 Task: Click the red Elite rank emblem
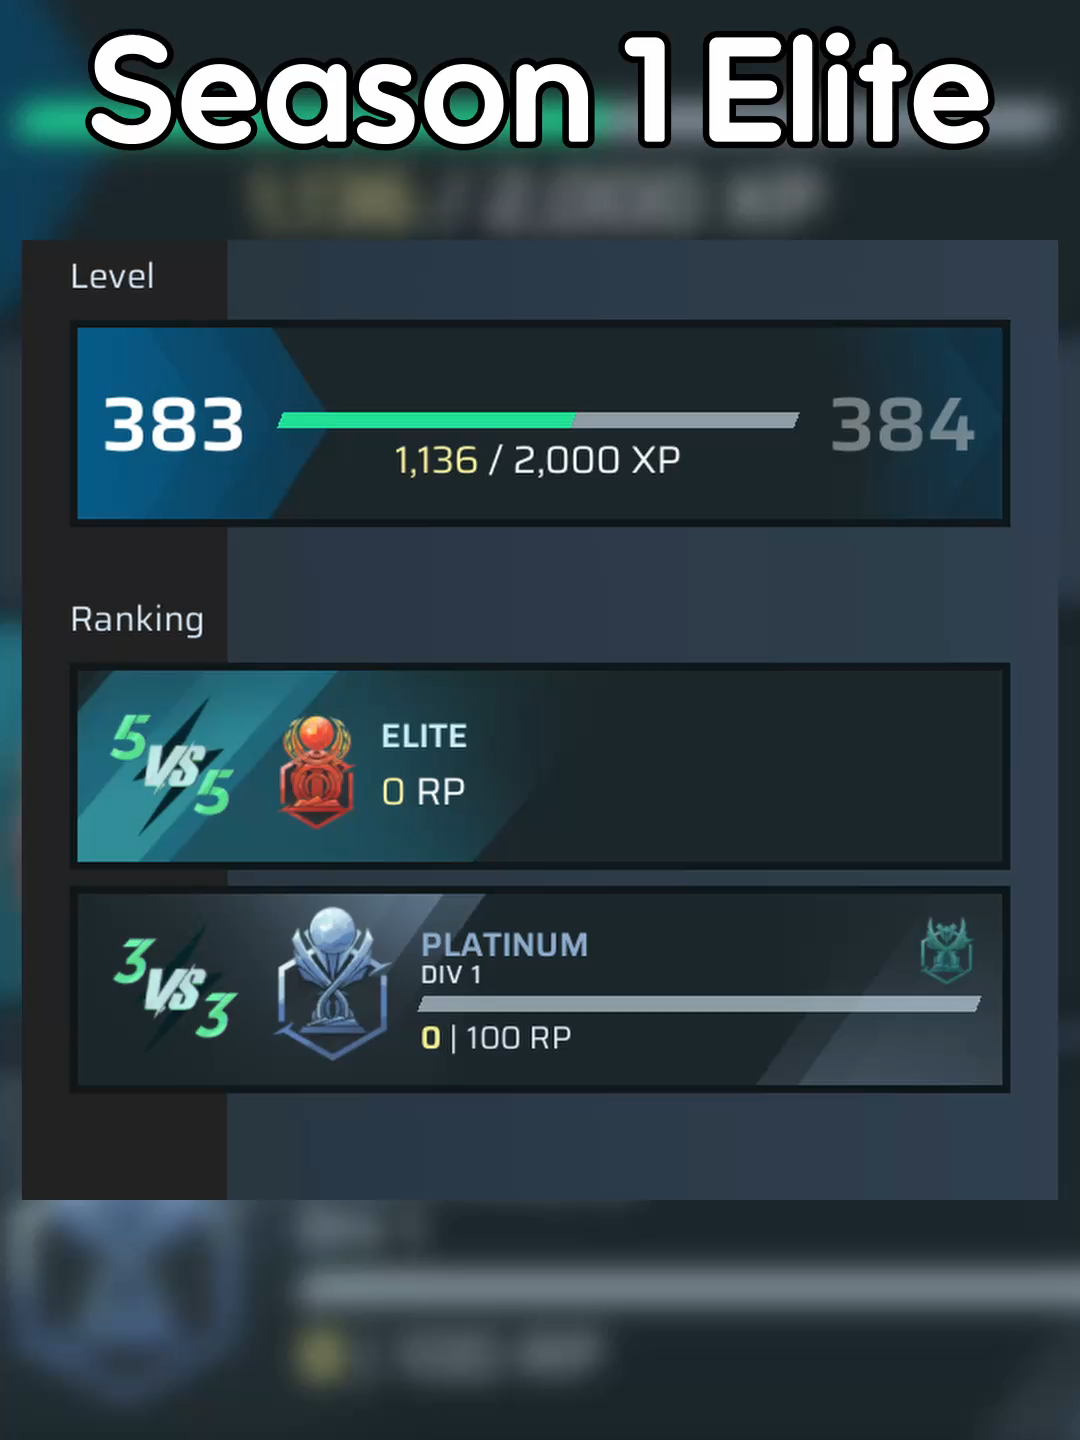click(x=317, y=770)
